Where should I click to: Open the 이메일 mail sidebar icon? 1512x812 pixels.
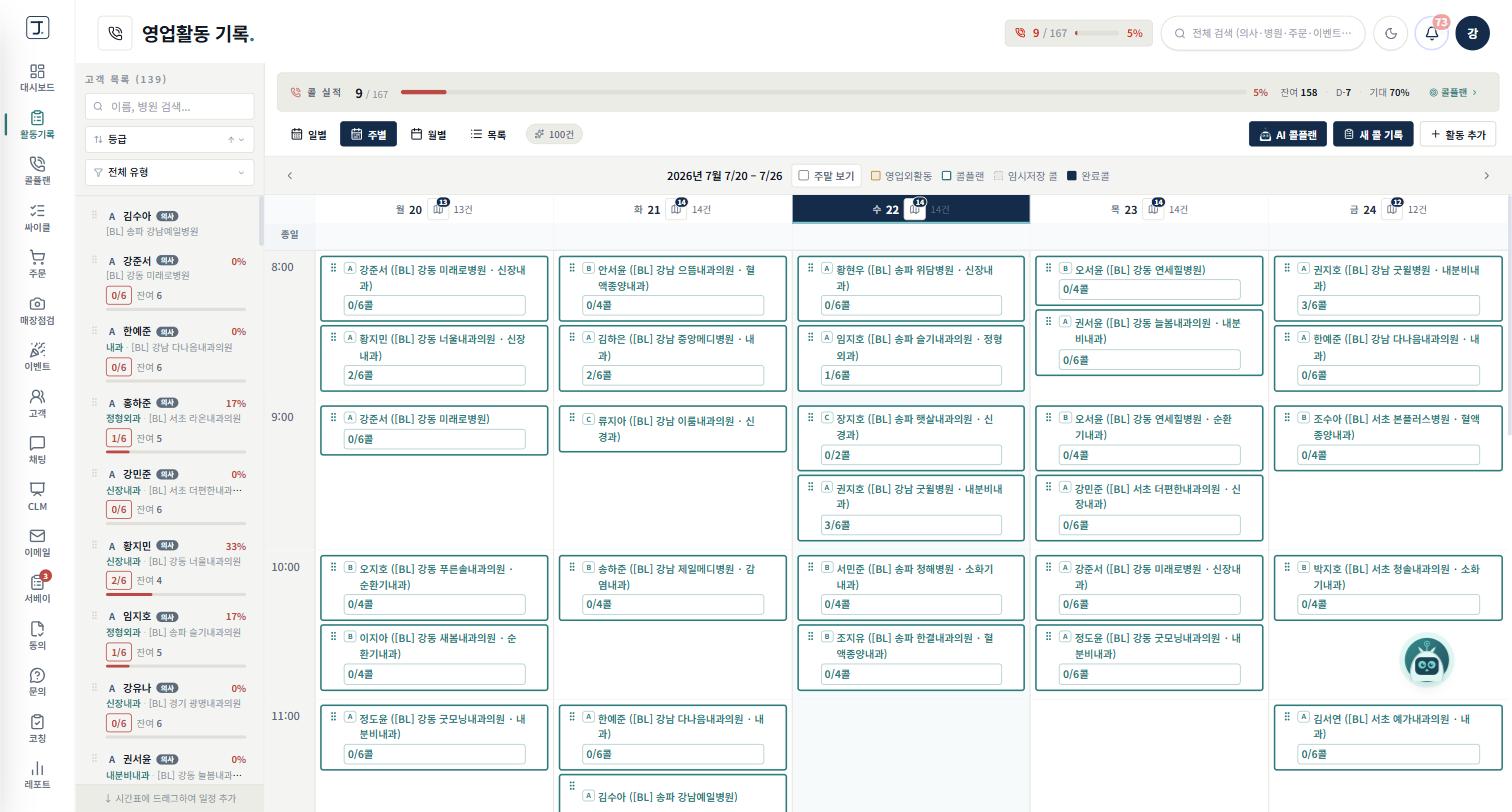[x=37, y=543]
